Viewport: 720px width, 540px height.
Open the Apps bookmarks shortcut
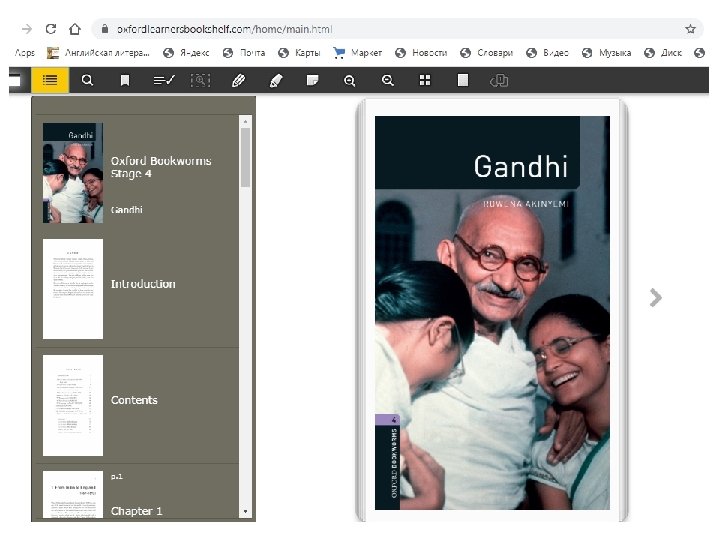coord(25,53)
